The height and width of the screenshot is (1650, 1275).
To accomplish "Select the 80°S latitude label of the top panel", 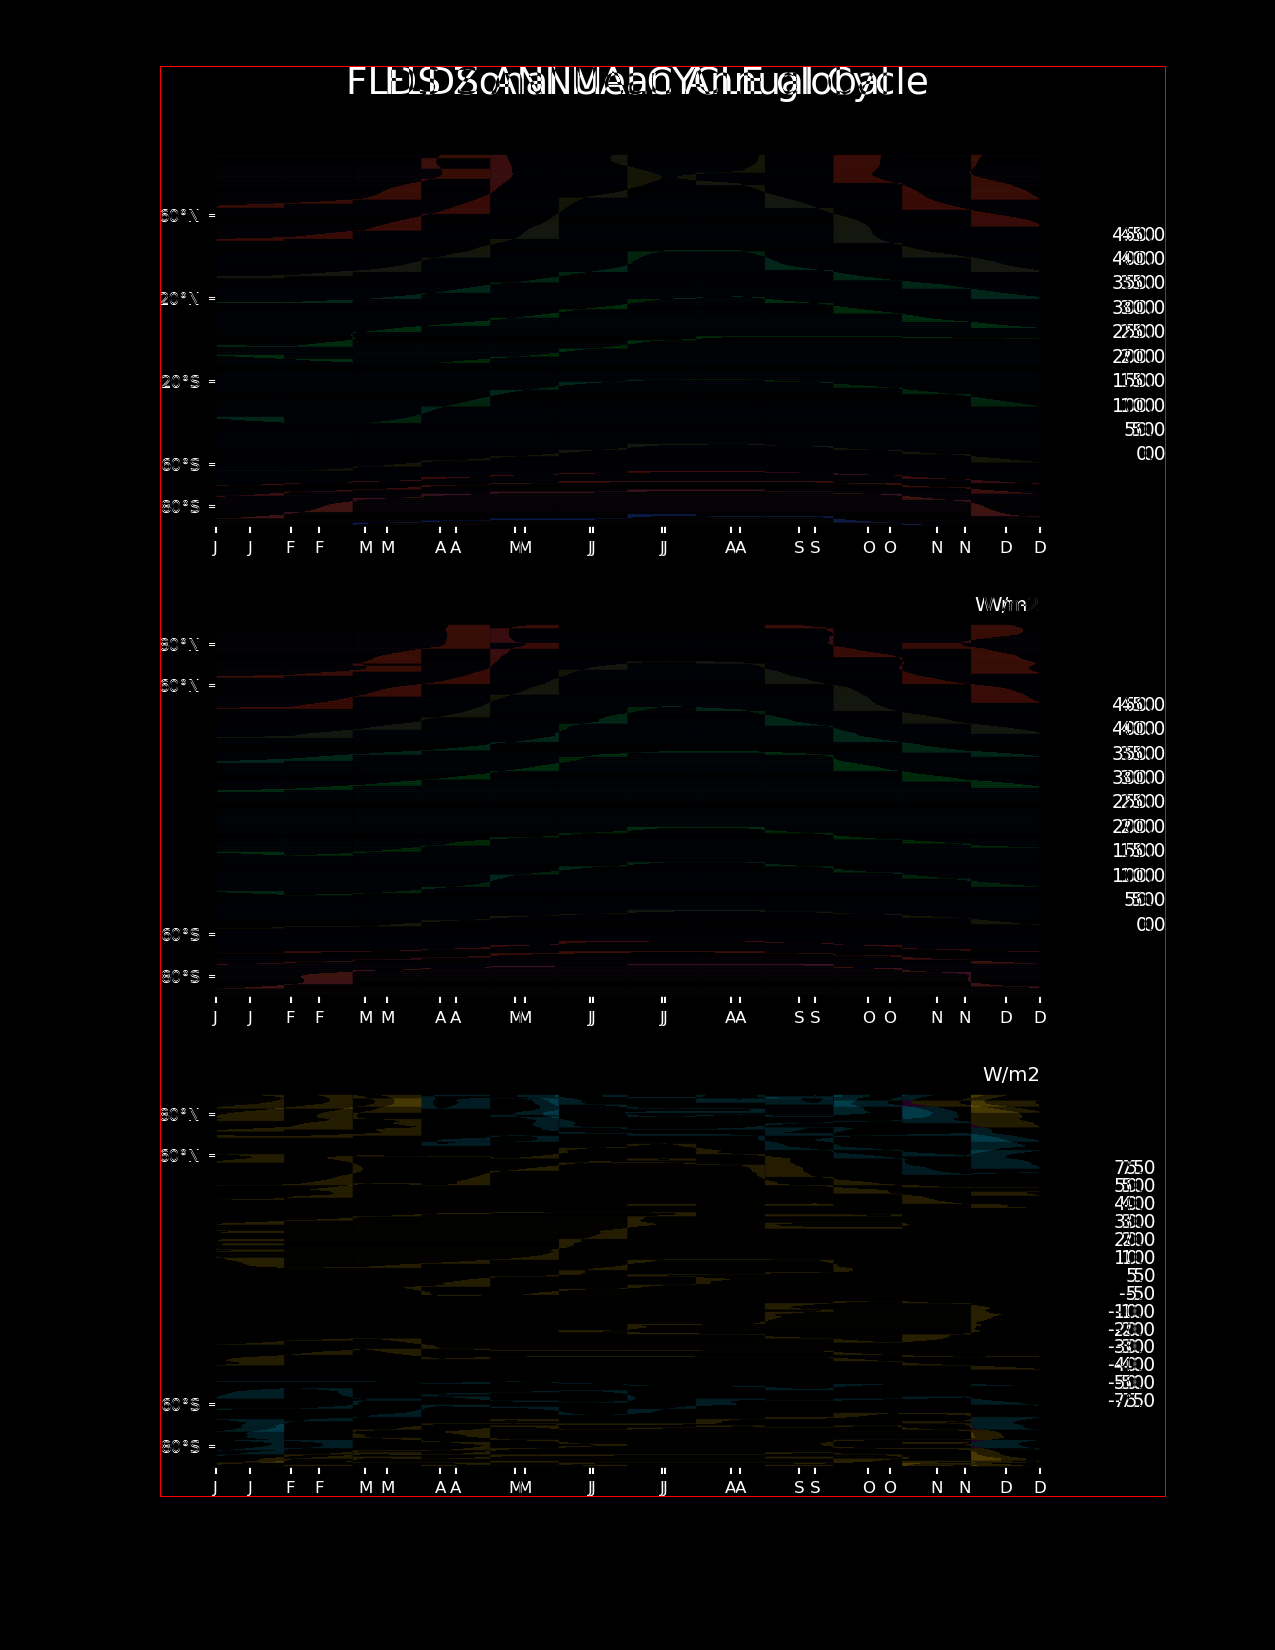I will tap(180, 507).
